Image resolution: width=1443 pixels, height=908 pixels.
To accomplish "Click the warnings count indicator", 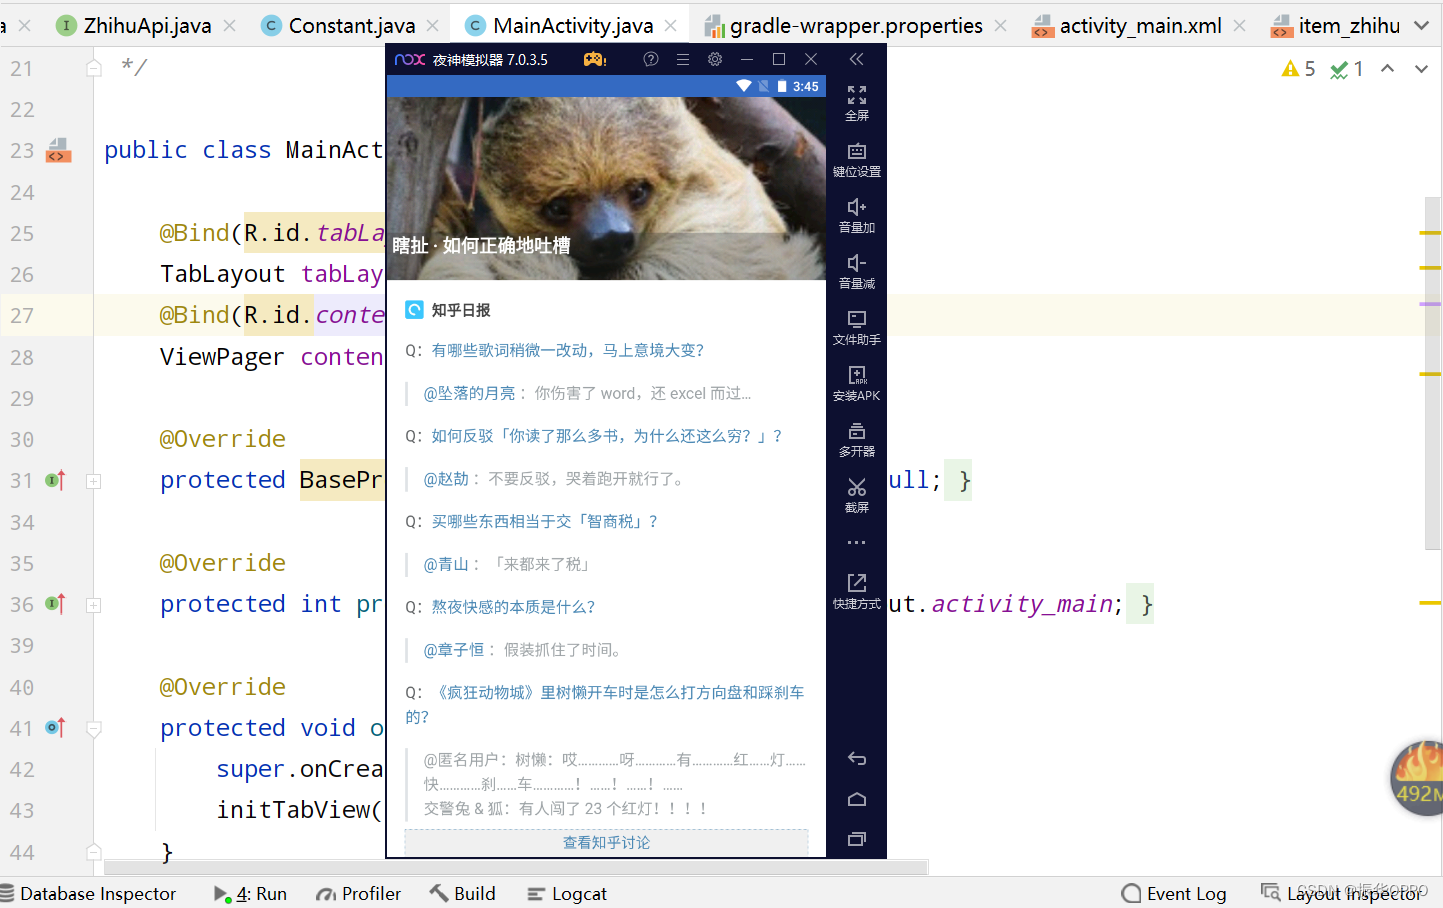I will pos(1298,69).
